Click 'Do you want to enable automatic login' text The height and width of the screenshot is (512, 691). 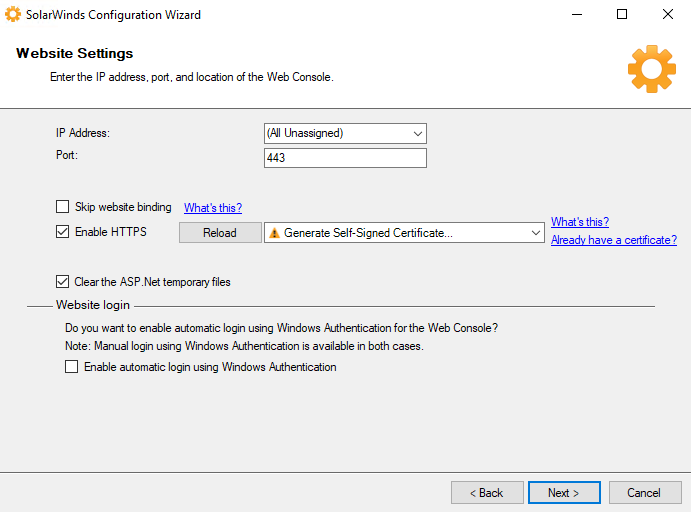[x=281, y=328]
